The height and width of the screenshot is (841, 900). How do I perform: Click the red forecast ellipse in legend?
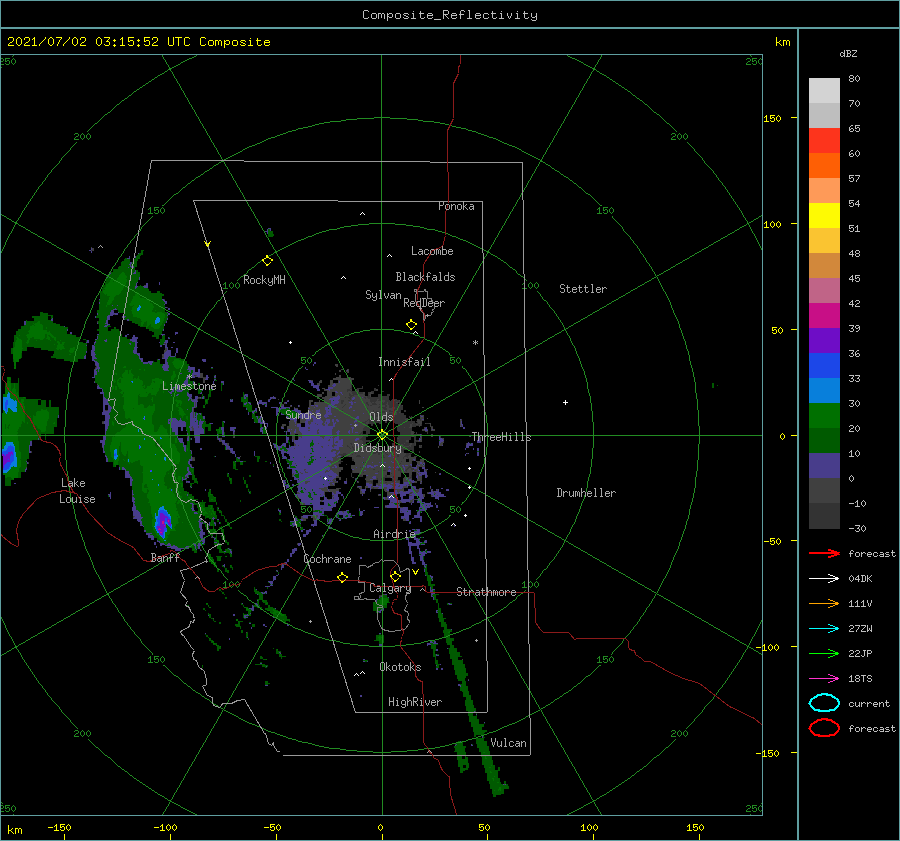coord(824,728)
